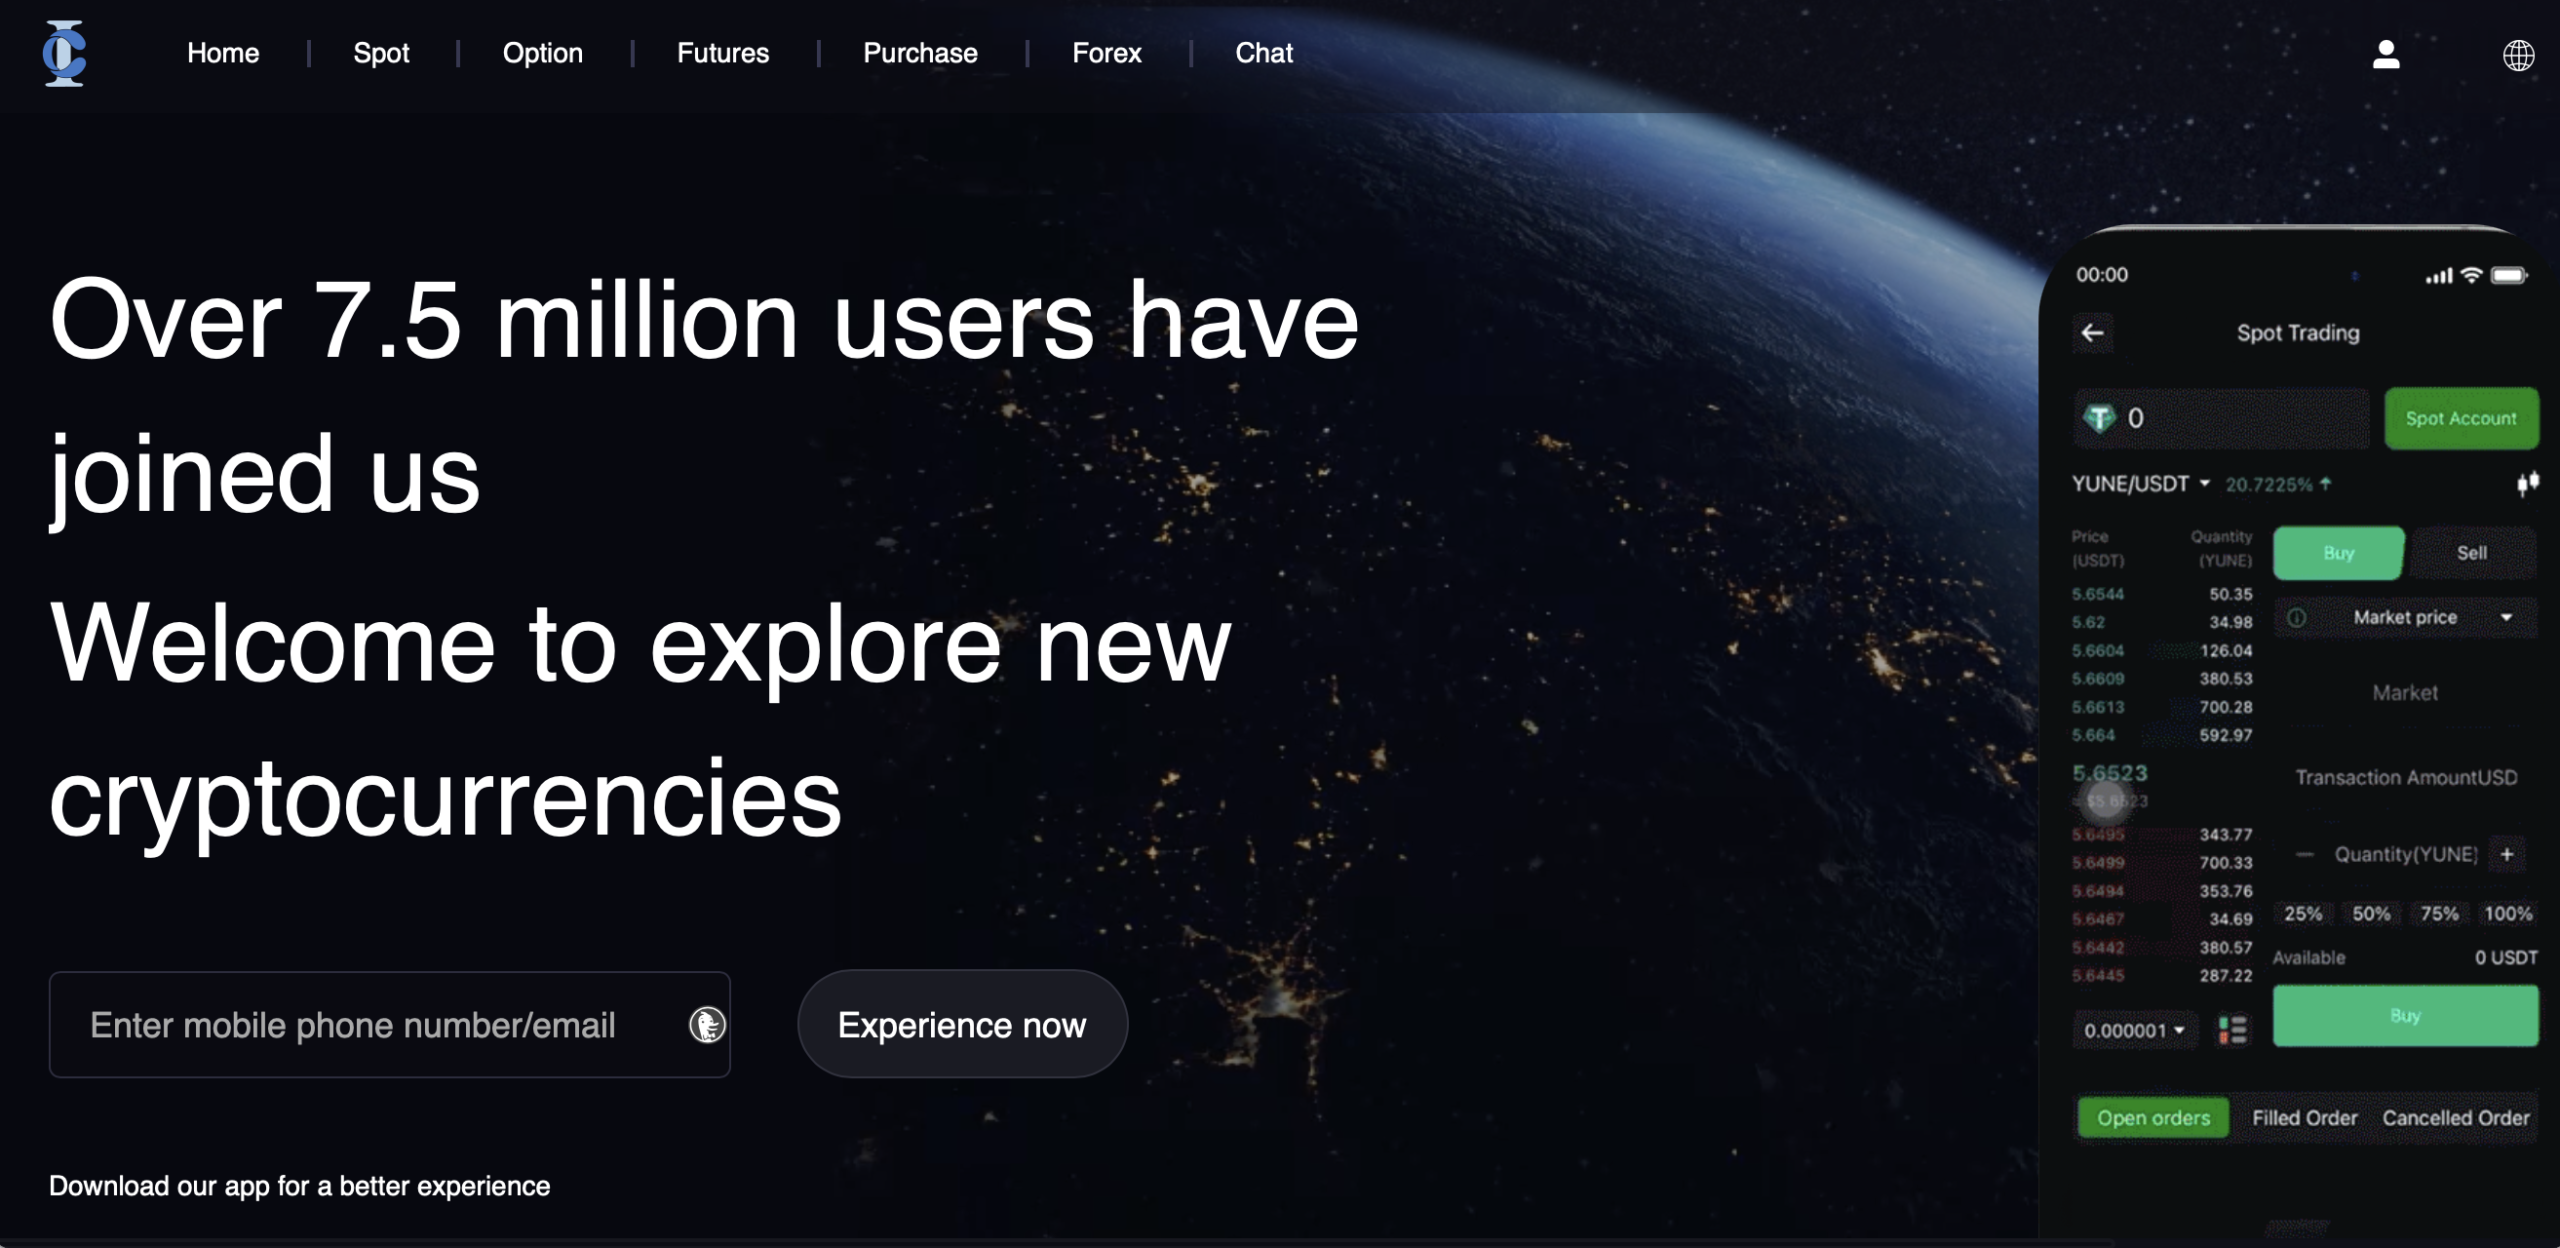
Task: Switch to the Filled Order tab
Action: [x=2304, y=1118]
